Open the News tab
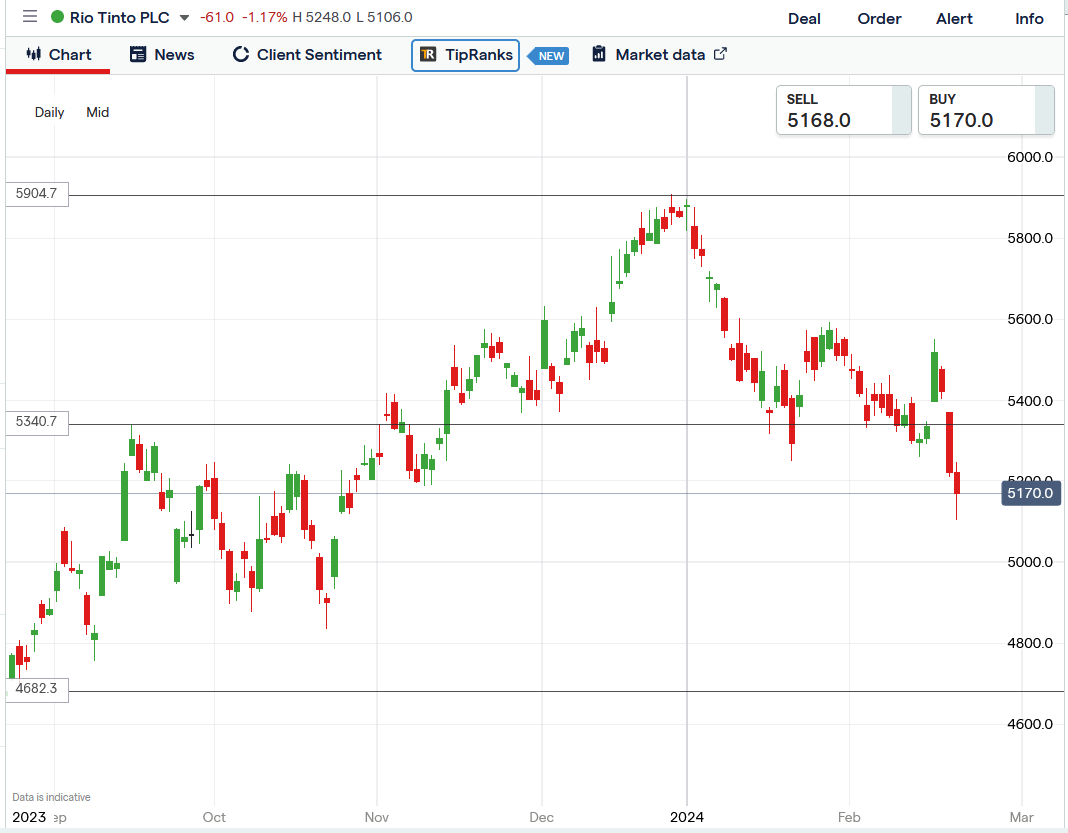The width and height of the screenshot is (1068, 833). click(x=162, y=55)
